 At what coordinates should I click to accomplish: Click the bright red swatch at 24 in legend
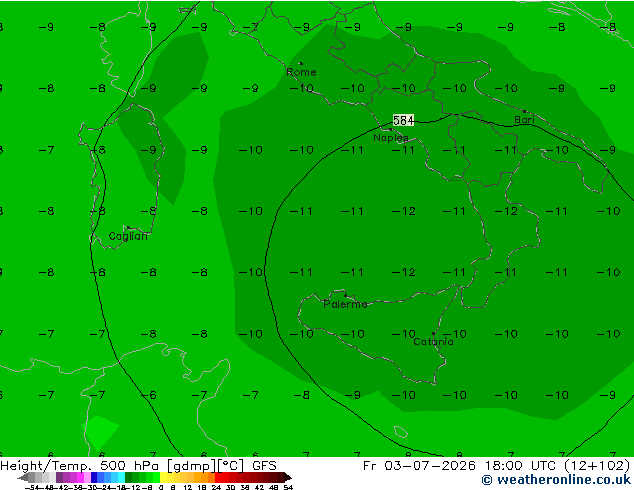(x=218, y=477)
